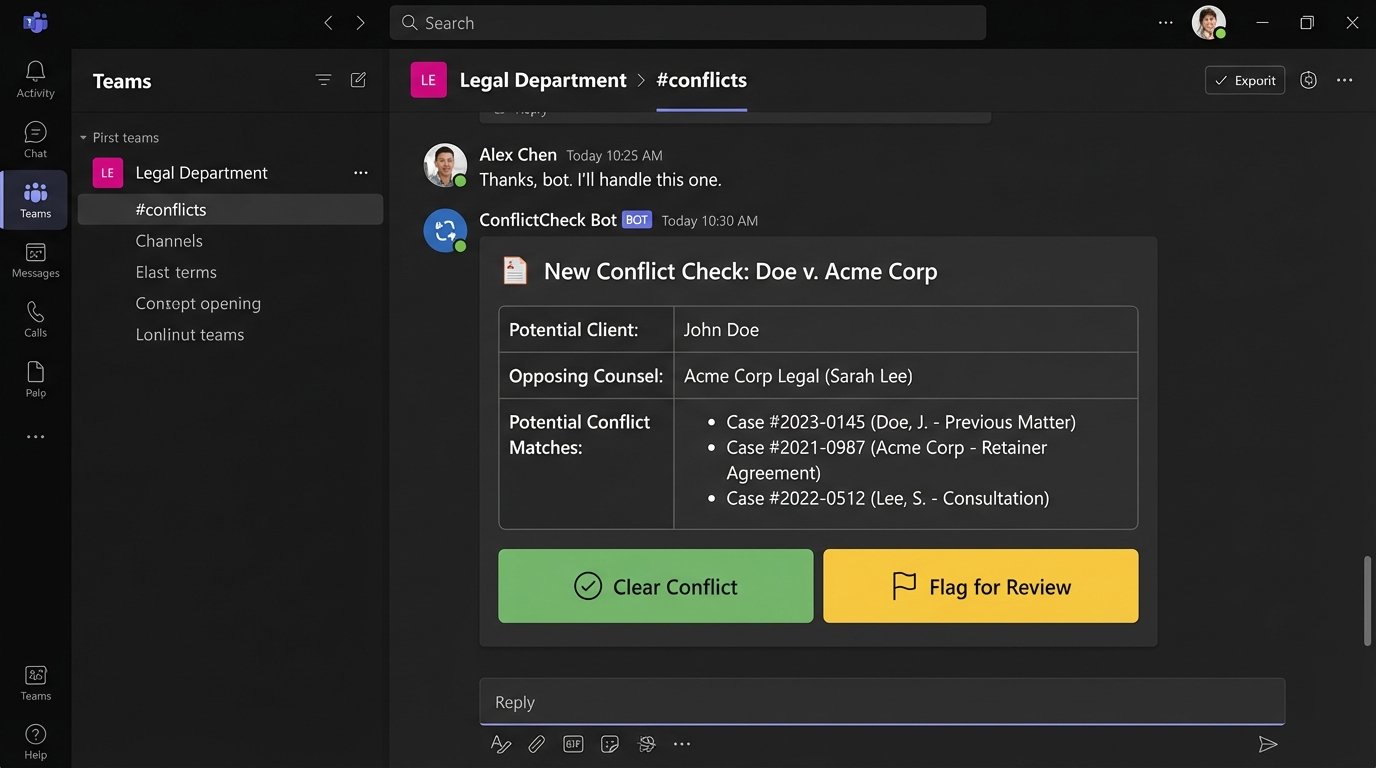The height and width of the screenshot is (768, 1376).
Task: Send the reply with the send arrow icon
Action: click(x=1268, y=744)
